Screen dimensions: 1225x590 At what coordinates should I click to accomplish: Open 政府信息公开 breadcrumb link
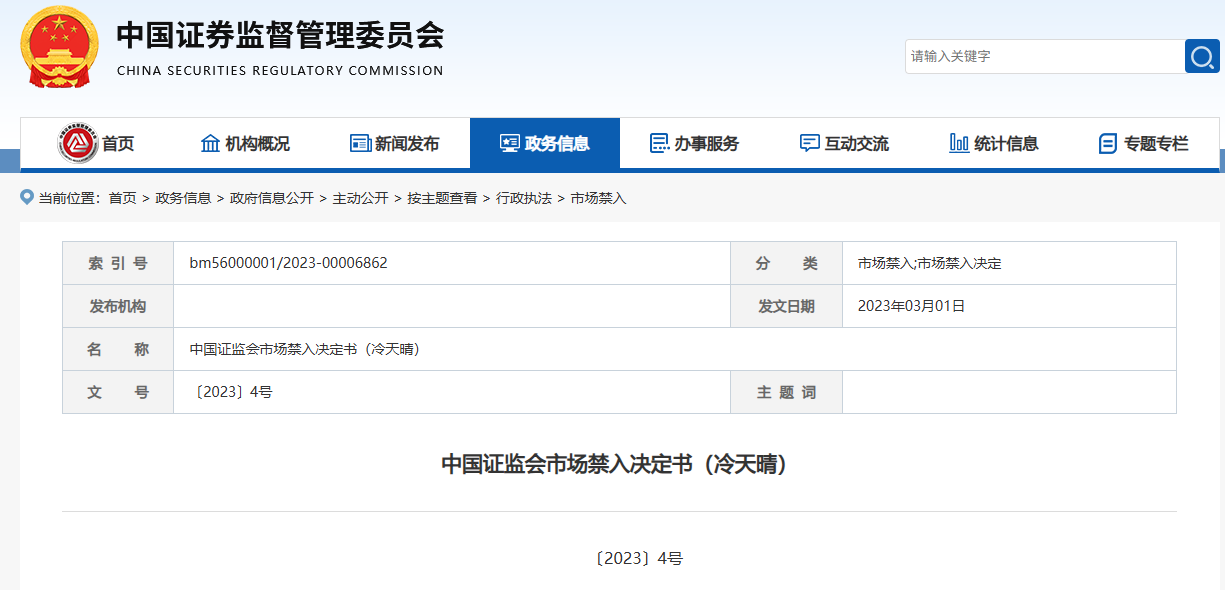tap(271, 199)
